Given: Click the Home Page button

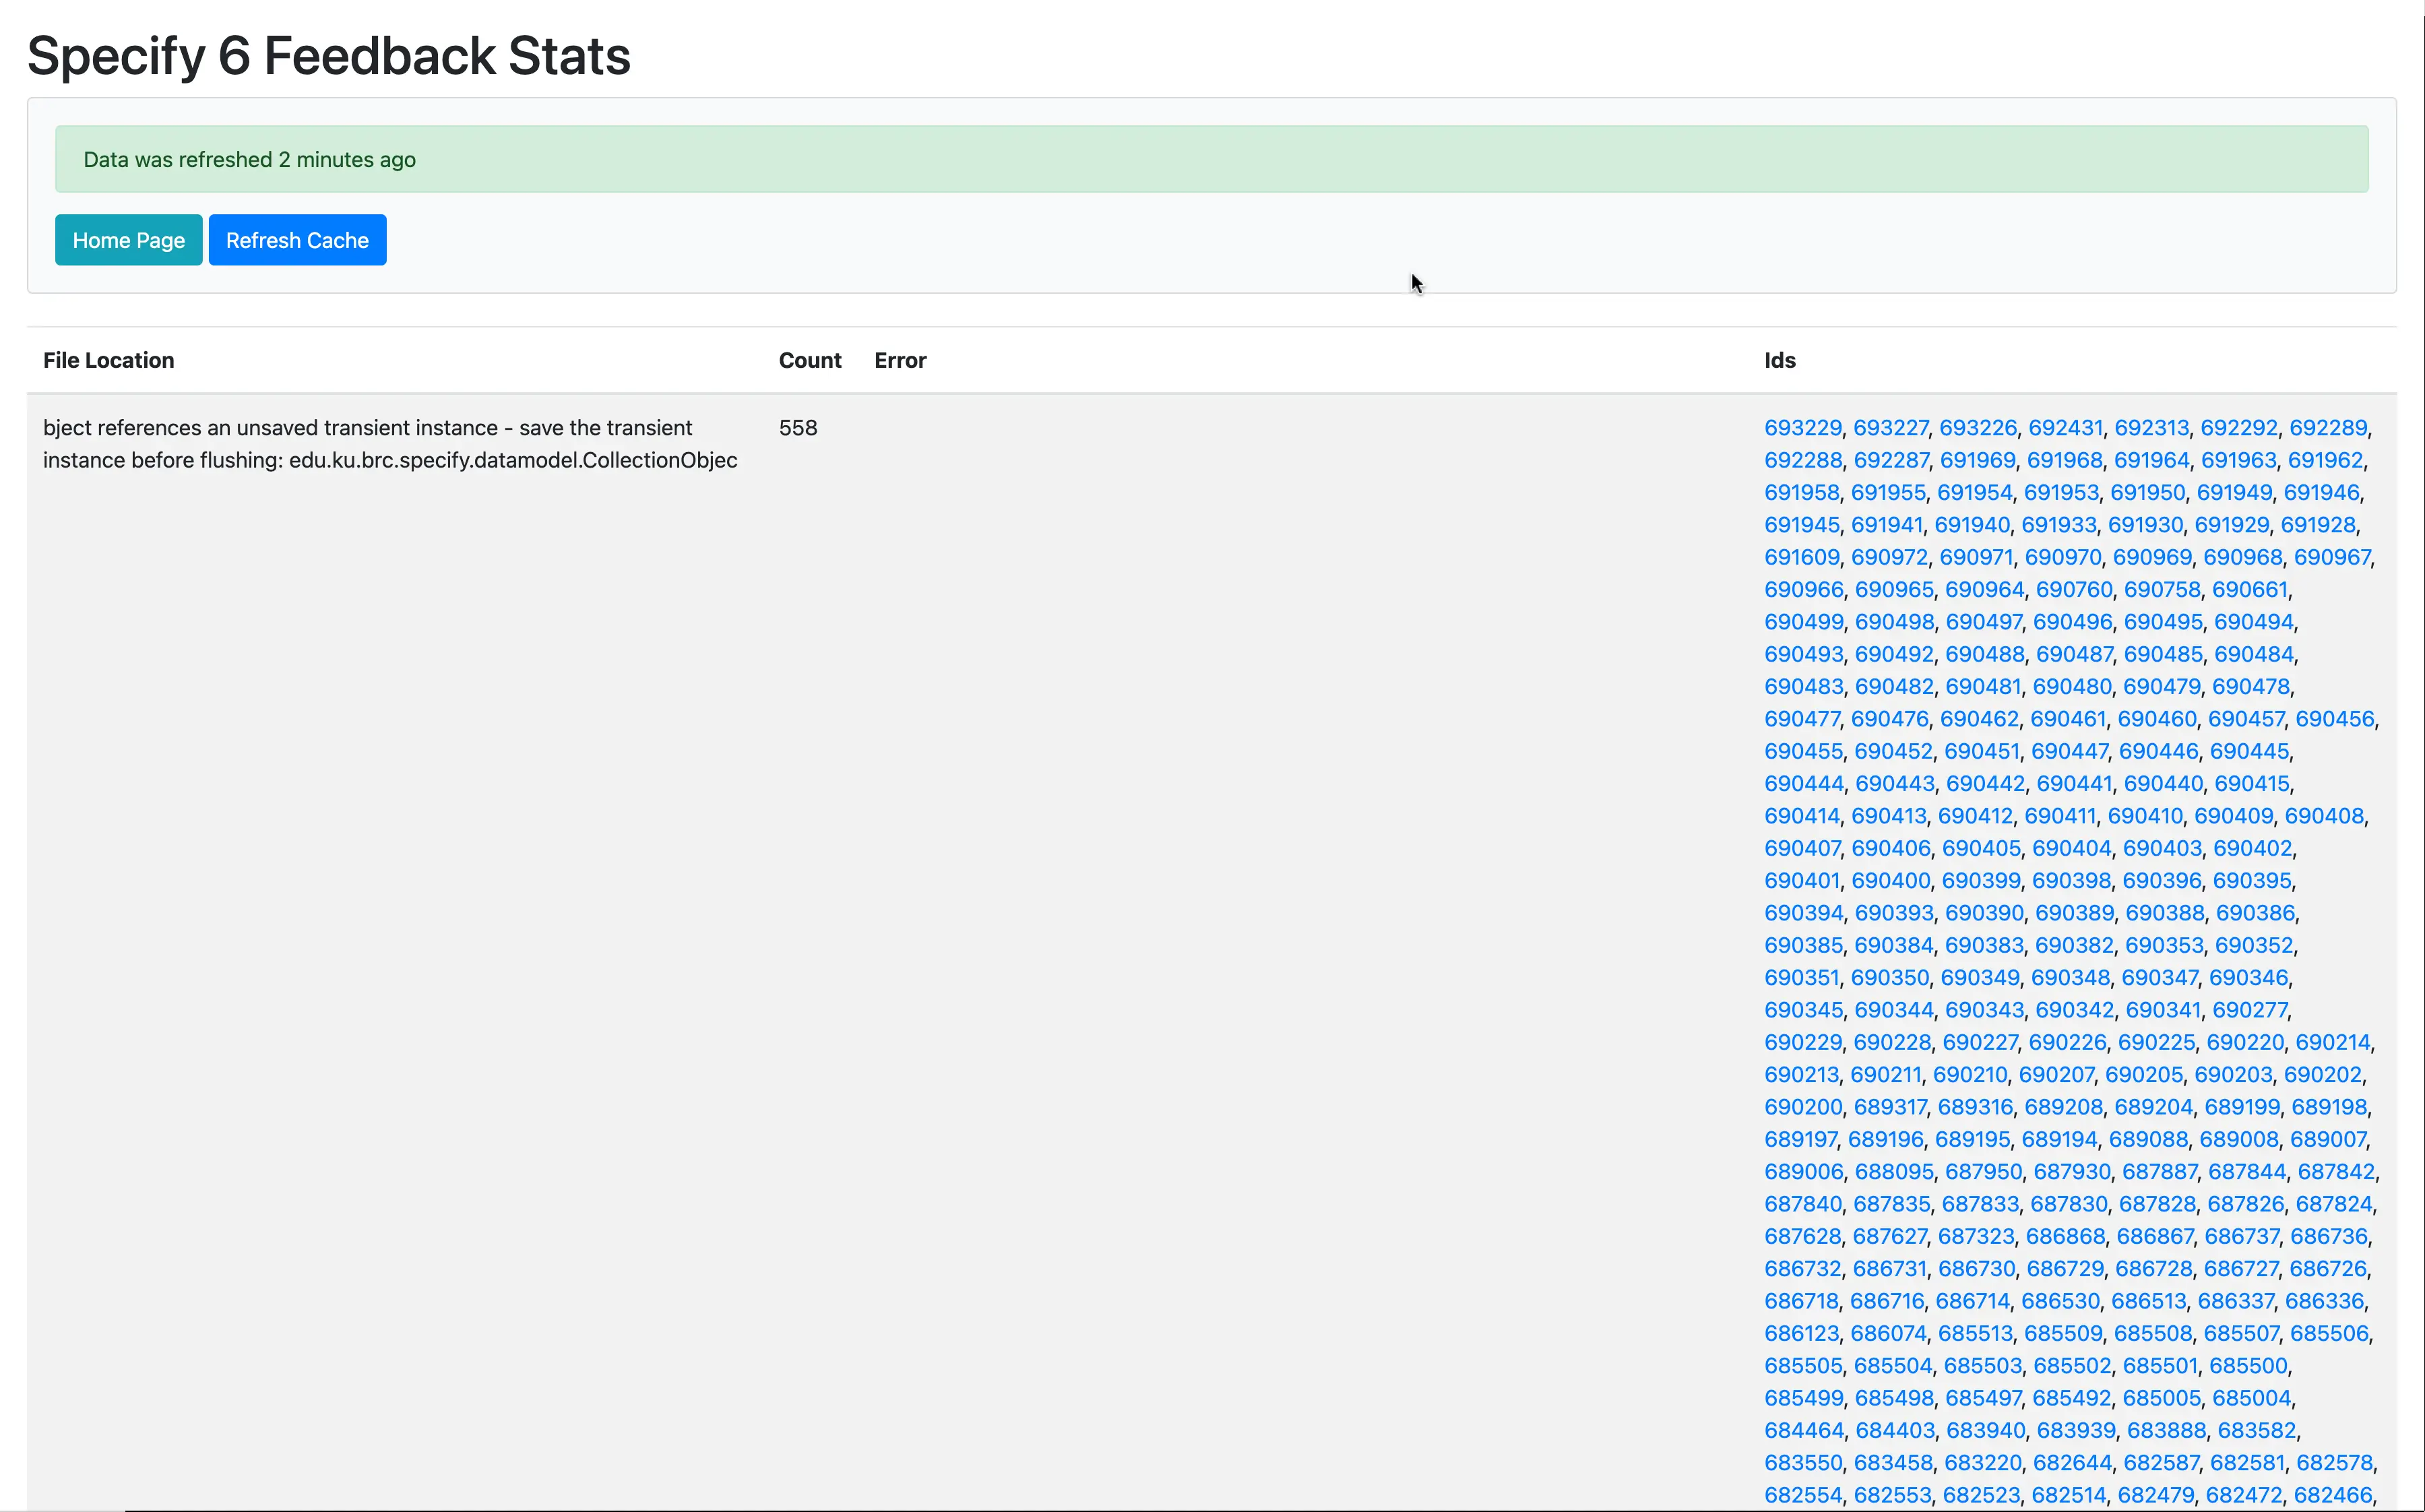Looking at the screenshot, I should [128, 240].
